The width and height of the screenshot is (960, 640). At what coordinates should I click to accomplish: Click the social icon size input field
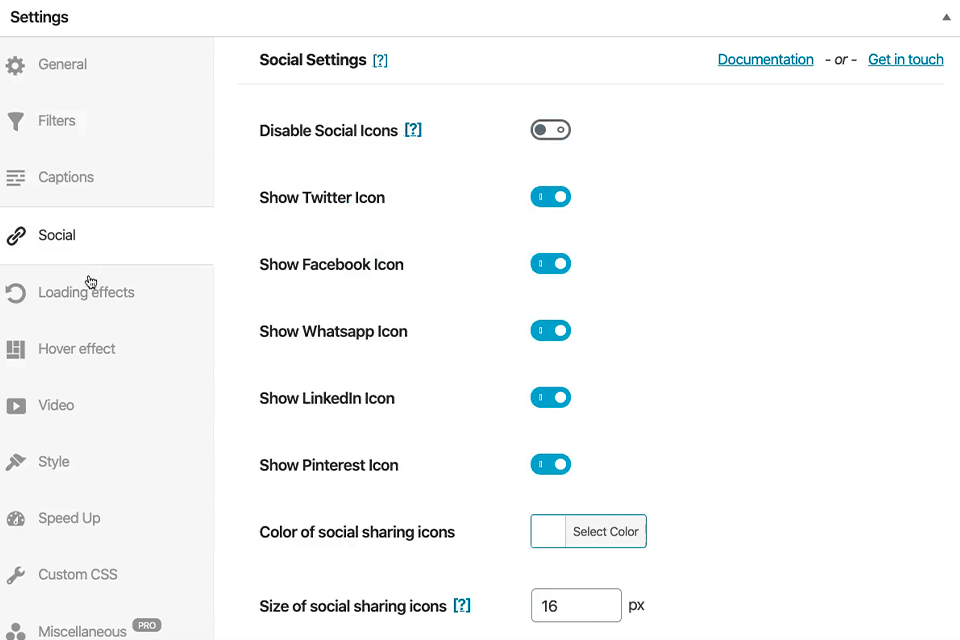point(576,605)
